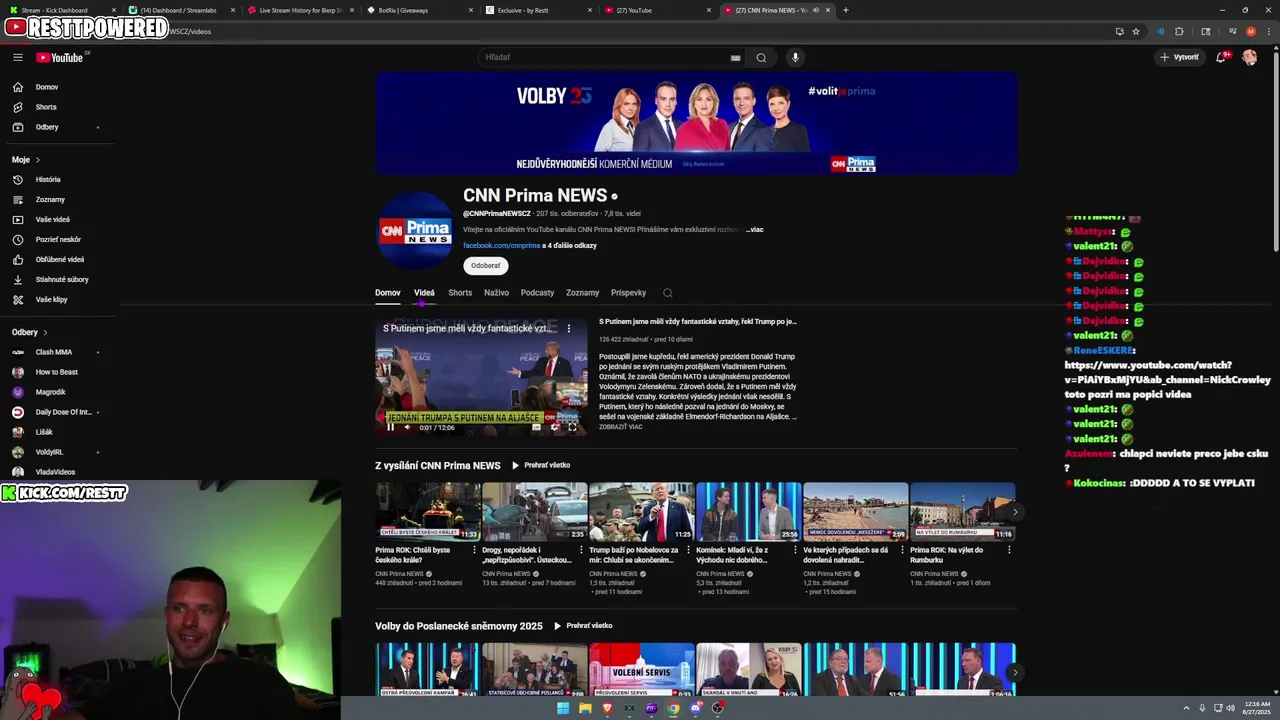Open facebook.com/cnnprima link
Screen dimensions: 1280x720
(x=501, y=246)
